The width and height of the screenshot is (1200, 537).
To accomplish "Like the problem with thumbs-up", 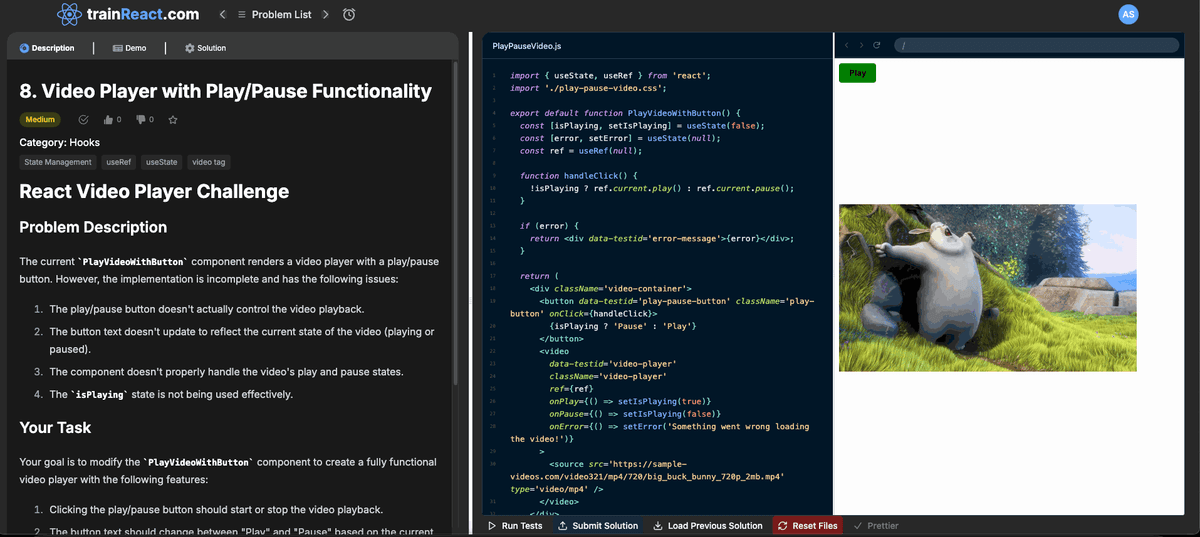I will click(x=108, y=120).
